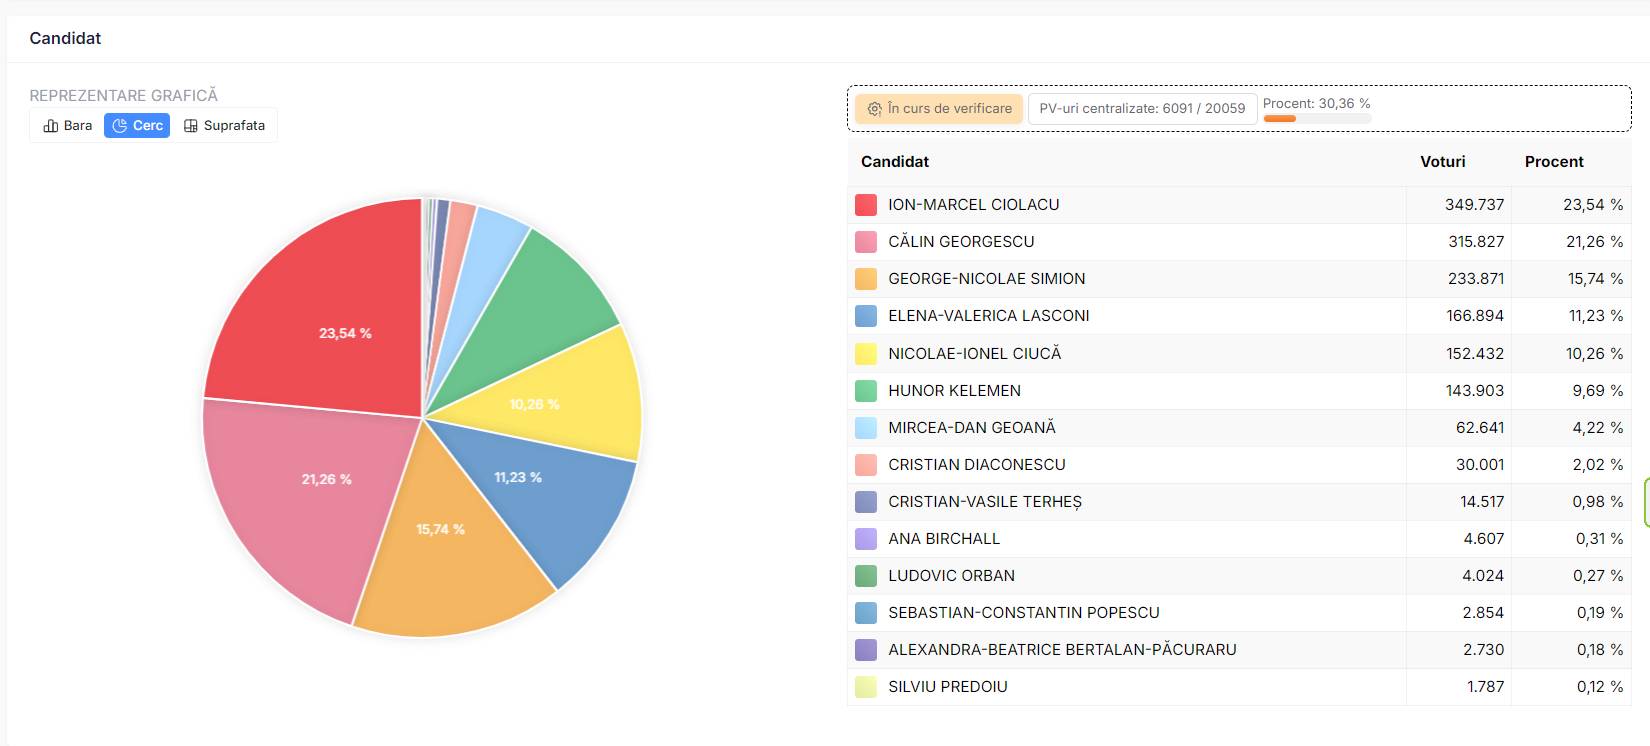
Task: Click yellow swatch beside Nicolae-Ionel Ciucă
Action: 866,354
